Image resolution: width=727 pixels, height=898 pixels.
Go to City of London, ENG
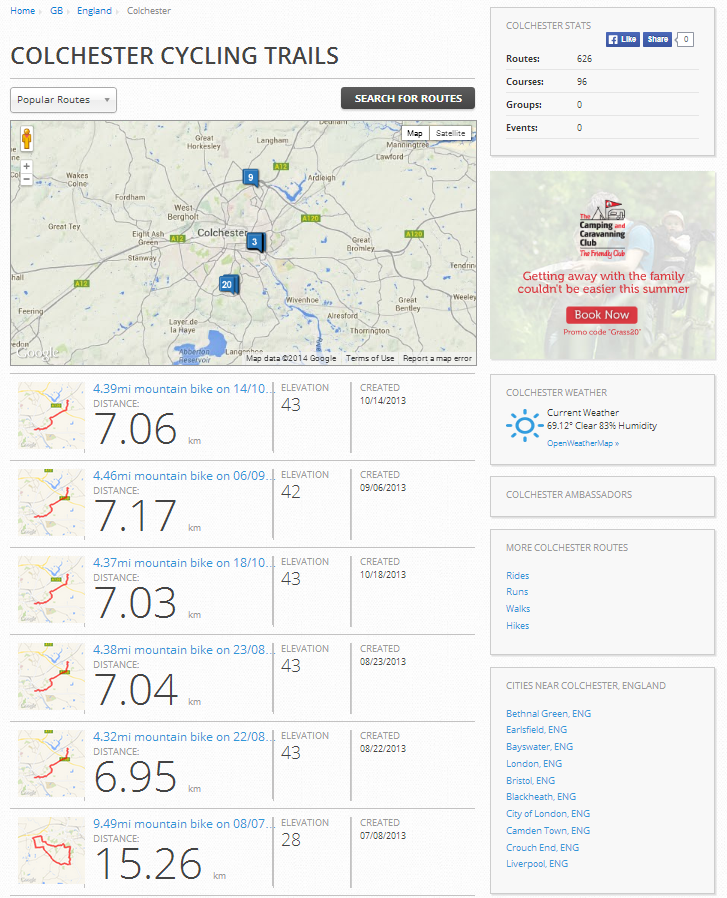click(x=548, y=814)
